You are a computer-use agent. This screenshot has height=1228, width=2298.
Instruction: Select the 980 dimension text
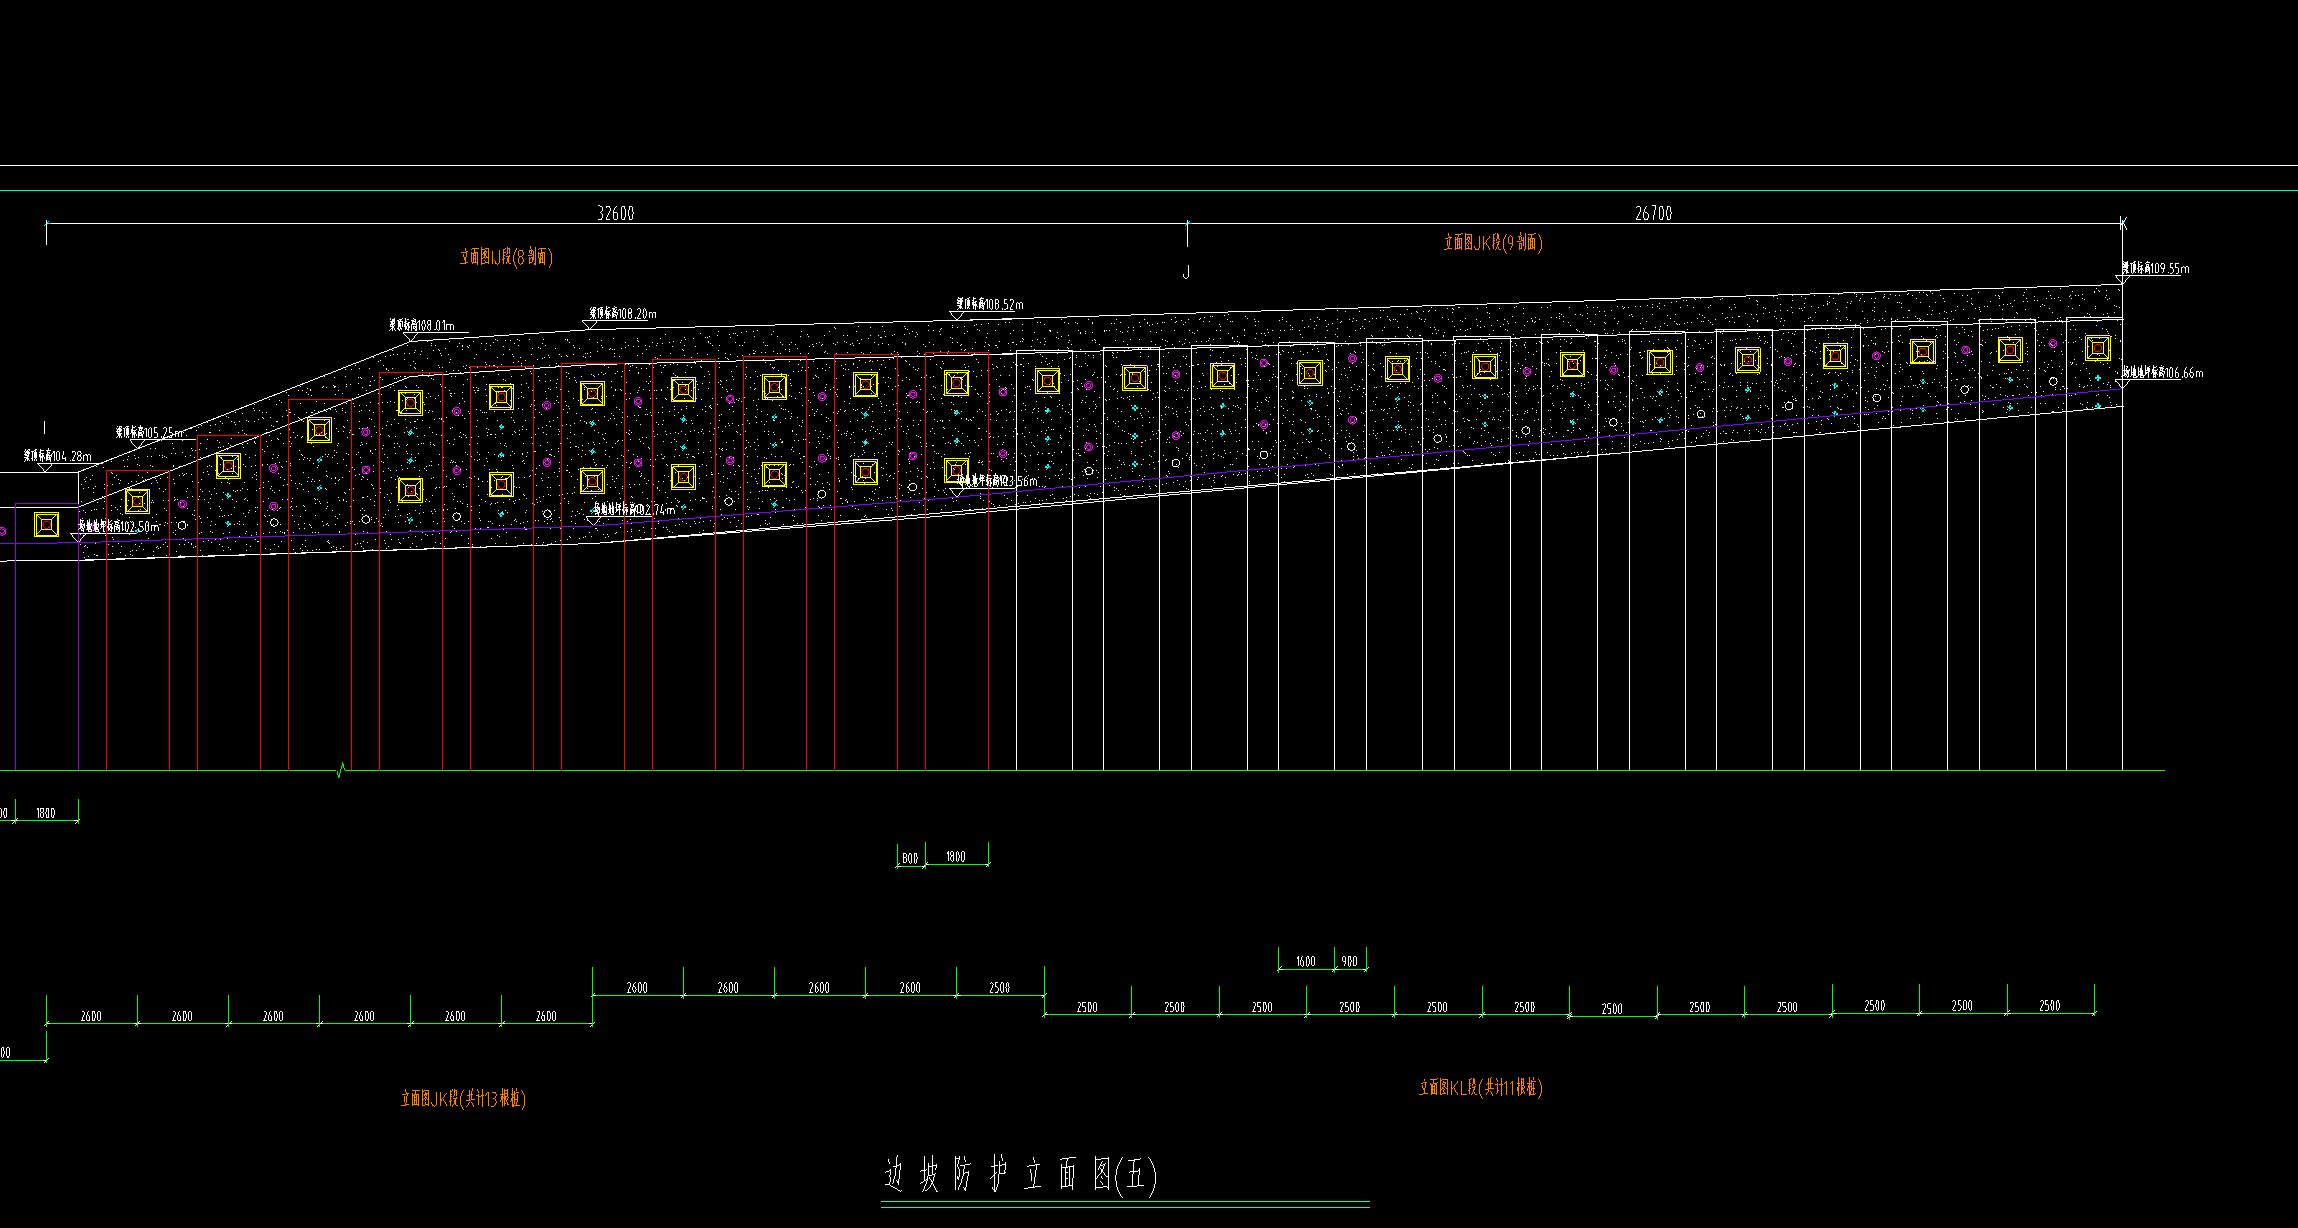pyautogui.click(x=1349, y=962)
